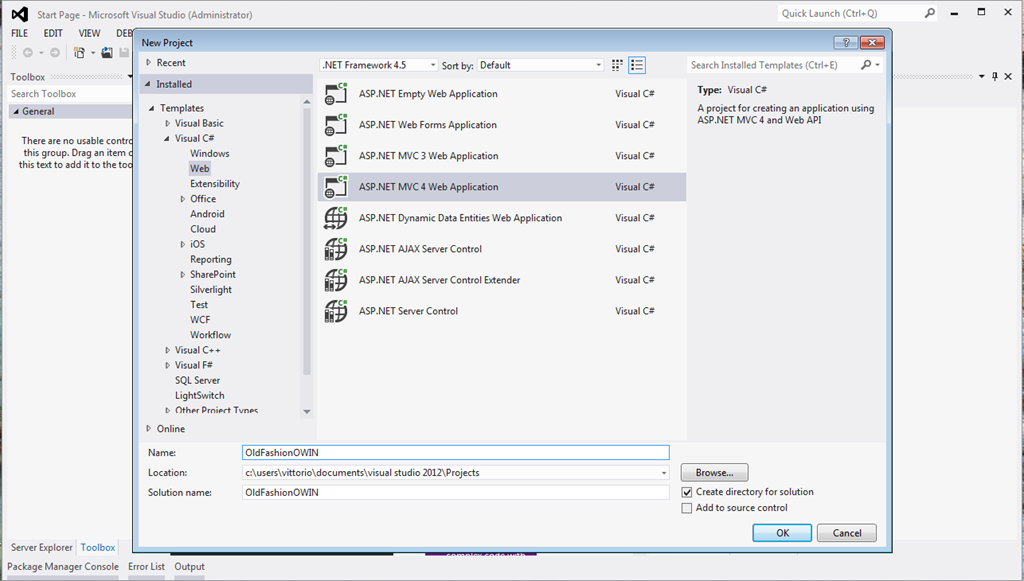The width and height of the screenshot is (1024, 581).
Task: Switch templates to small icons view
Action: (617, 65)
